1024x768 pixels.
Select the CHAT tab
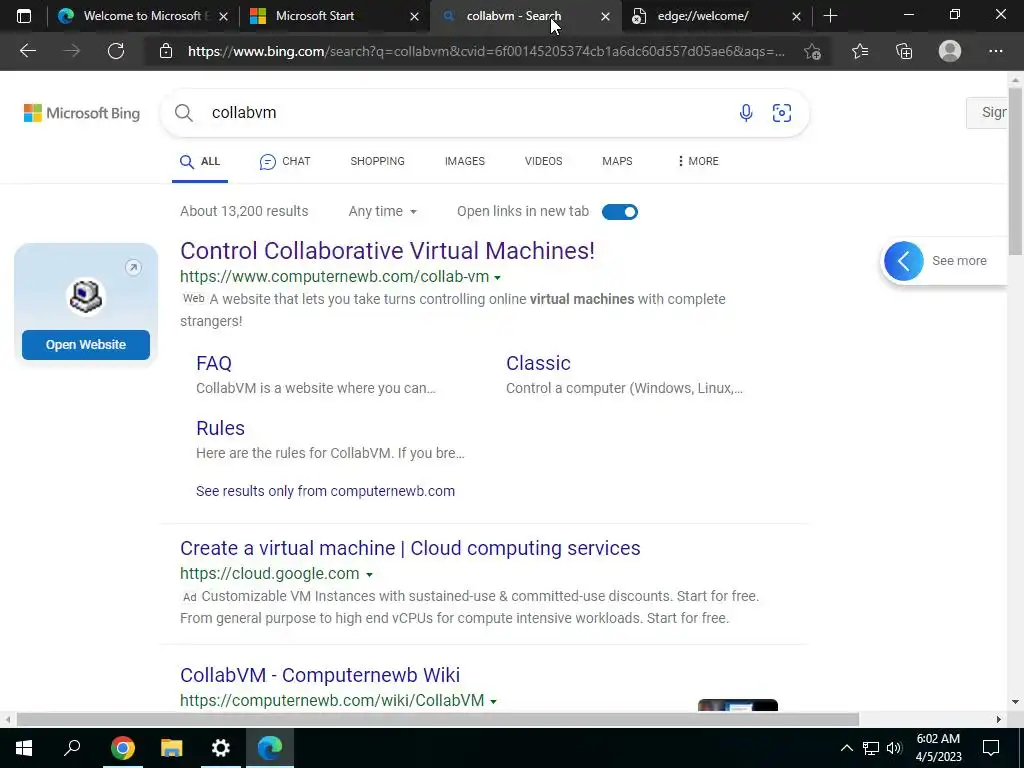click(285, 161)
